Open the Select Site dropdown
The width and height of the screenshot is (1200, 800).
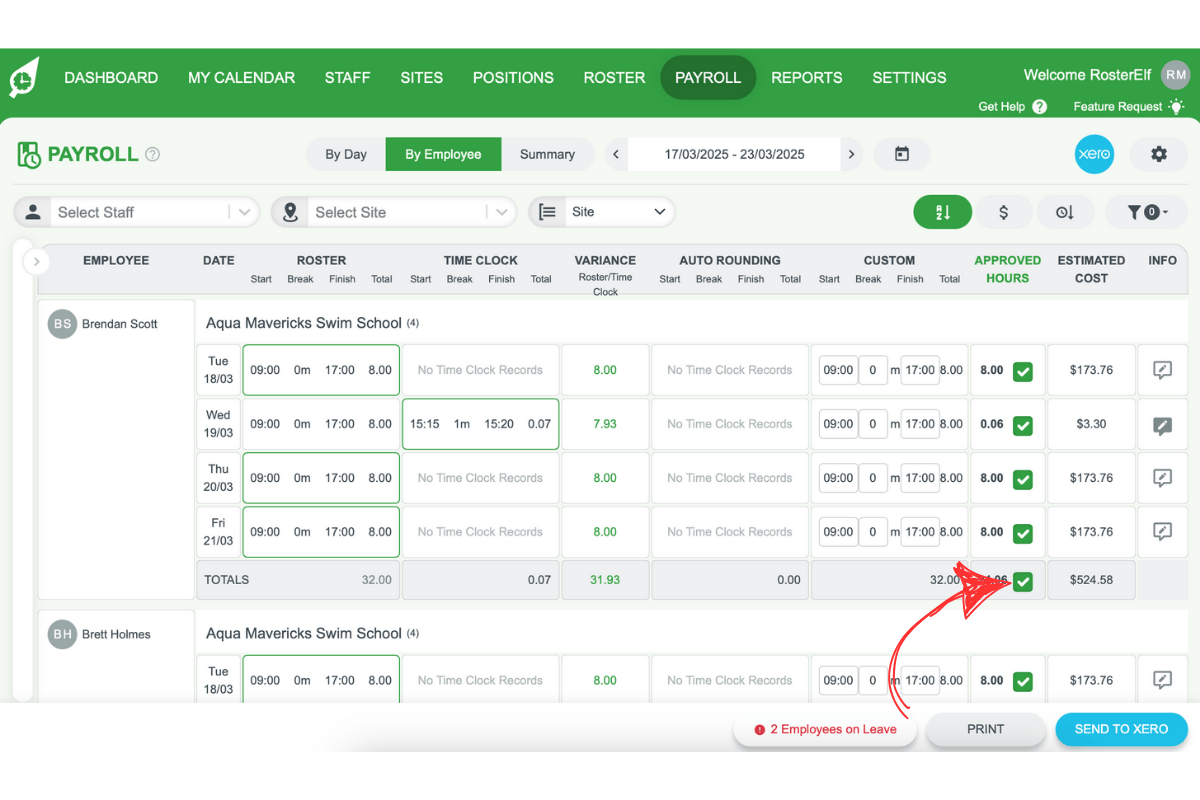point(393,212)
